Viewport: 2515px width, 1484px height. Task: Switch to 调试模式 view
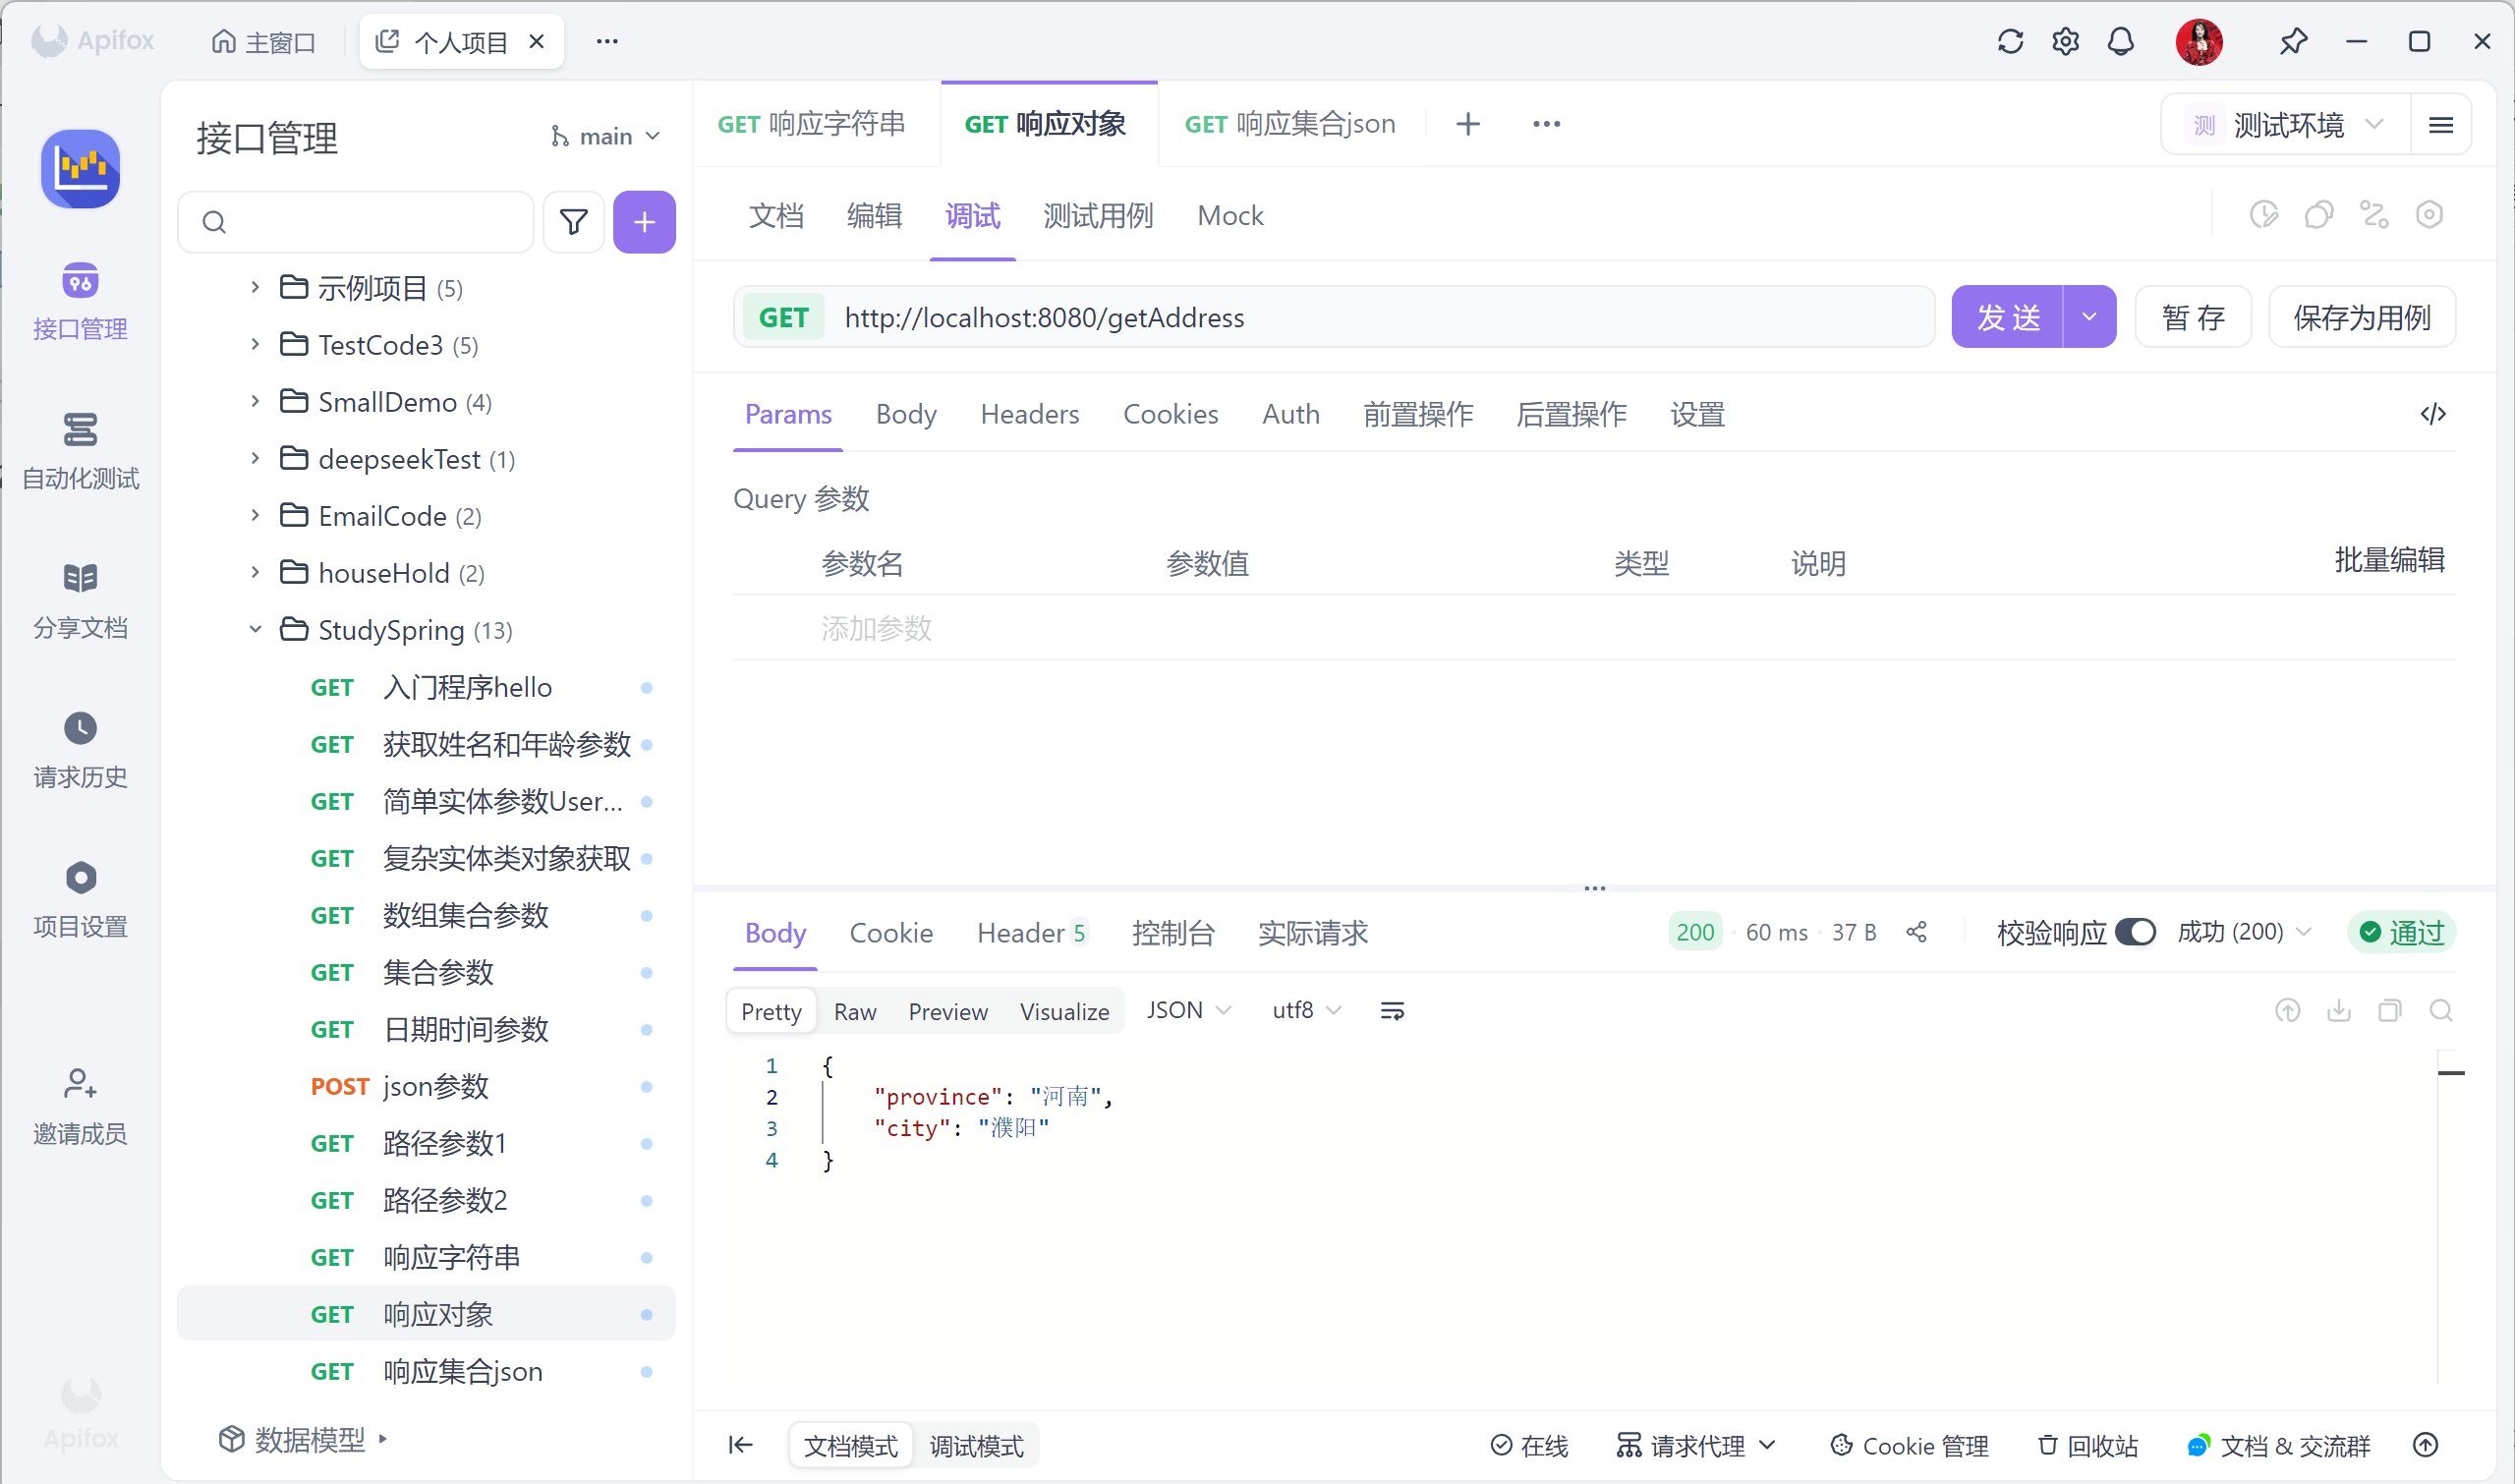click(x=976, y=1446)
